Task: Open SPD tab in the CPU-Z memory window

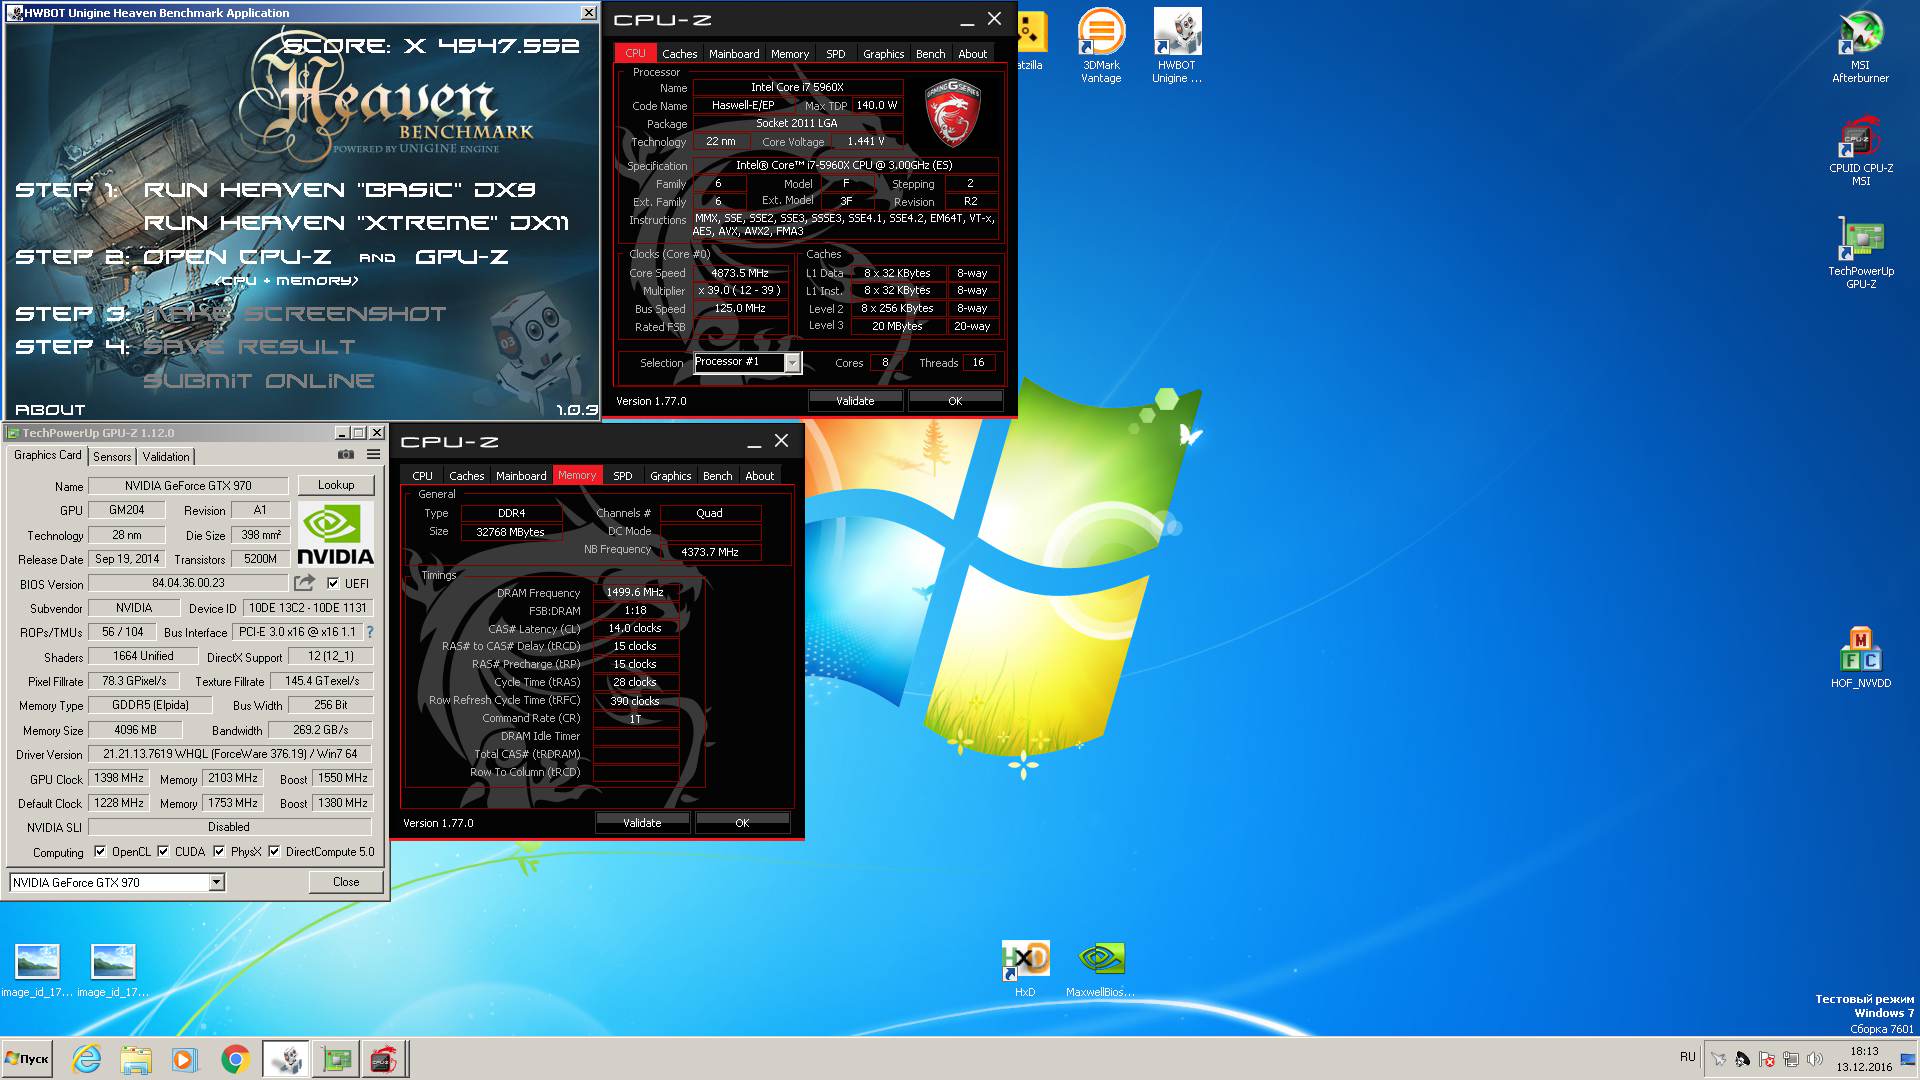Action: (622, 476)
